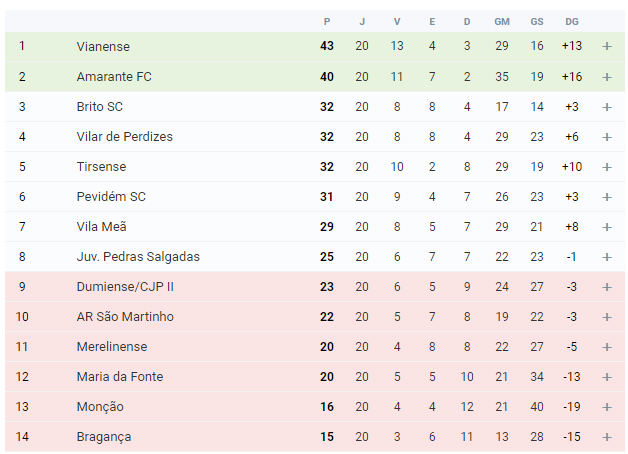Open plus icon for Maria da Fonte

click(x=607, y=377)
